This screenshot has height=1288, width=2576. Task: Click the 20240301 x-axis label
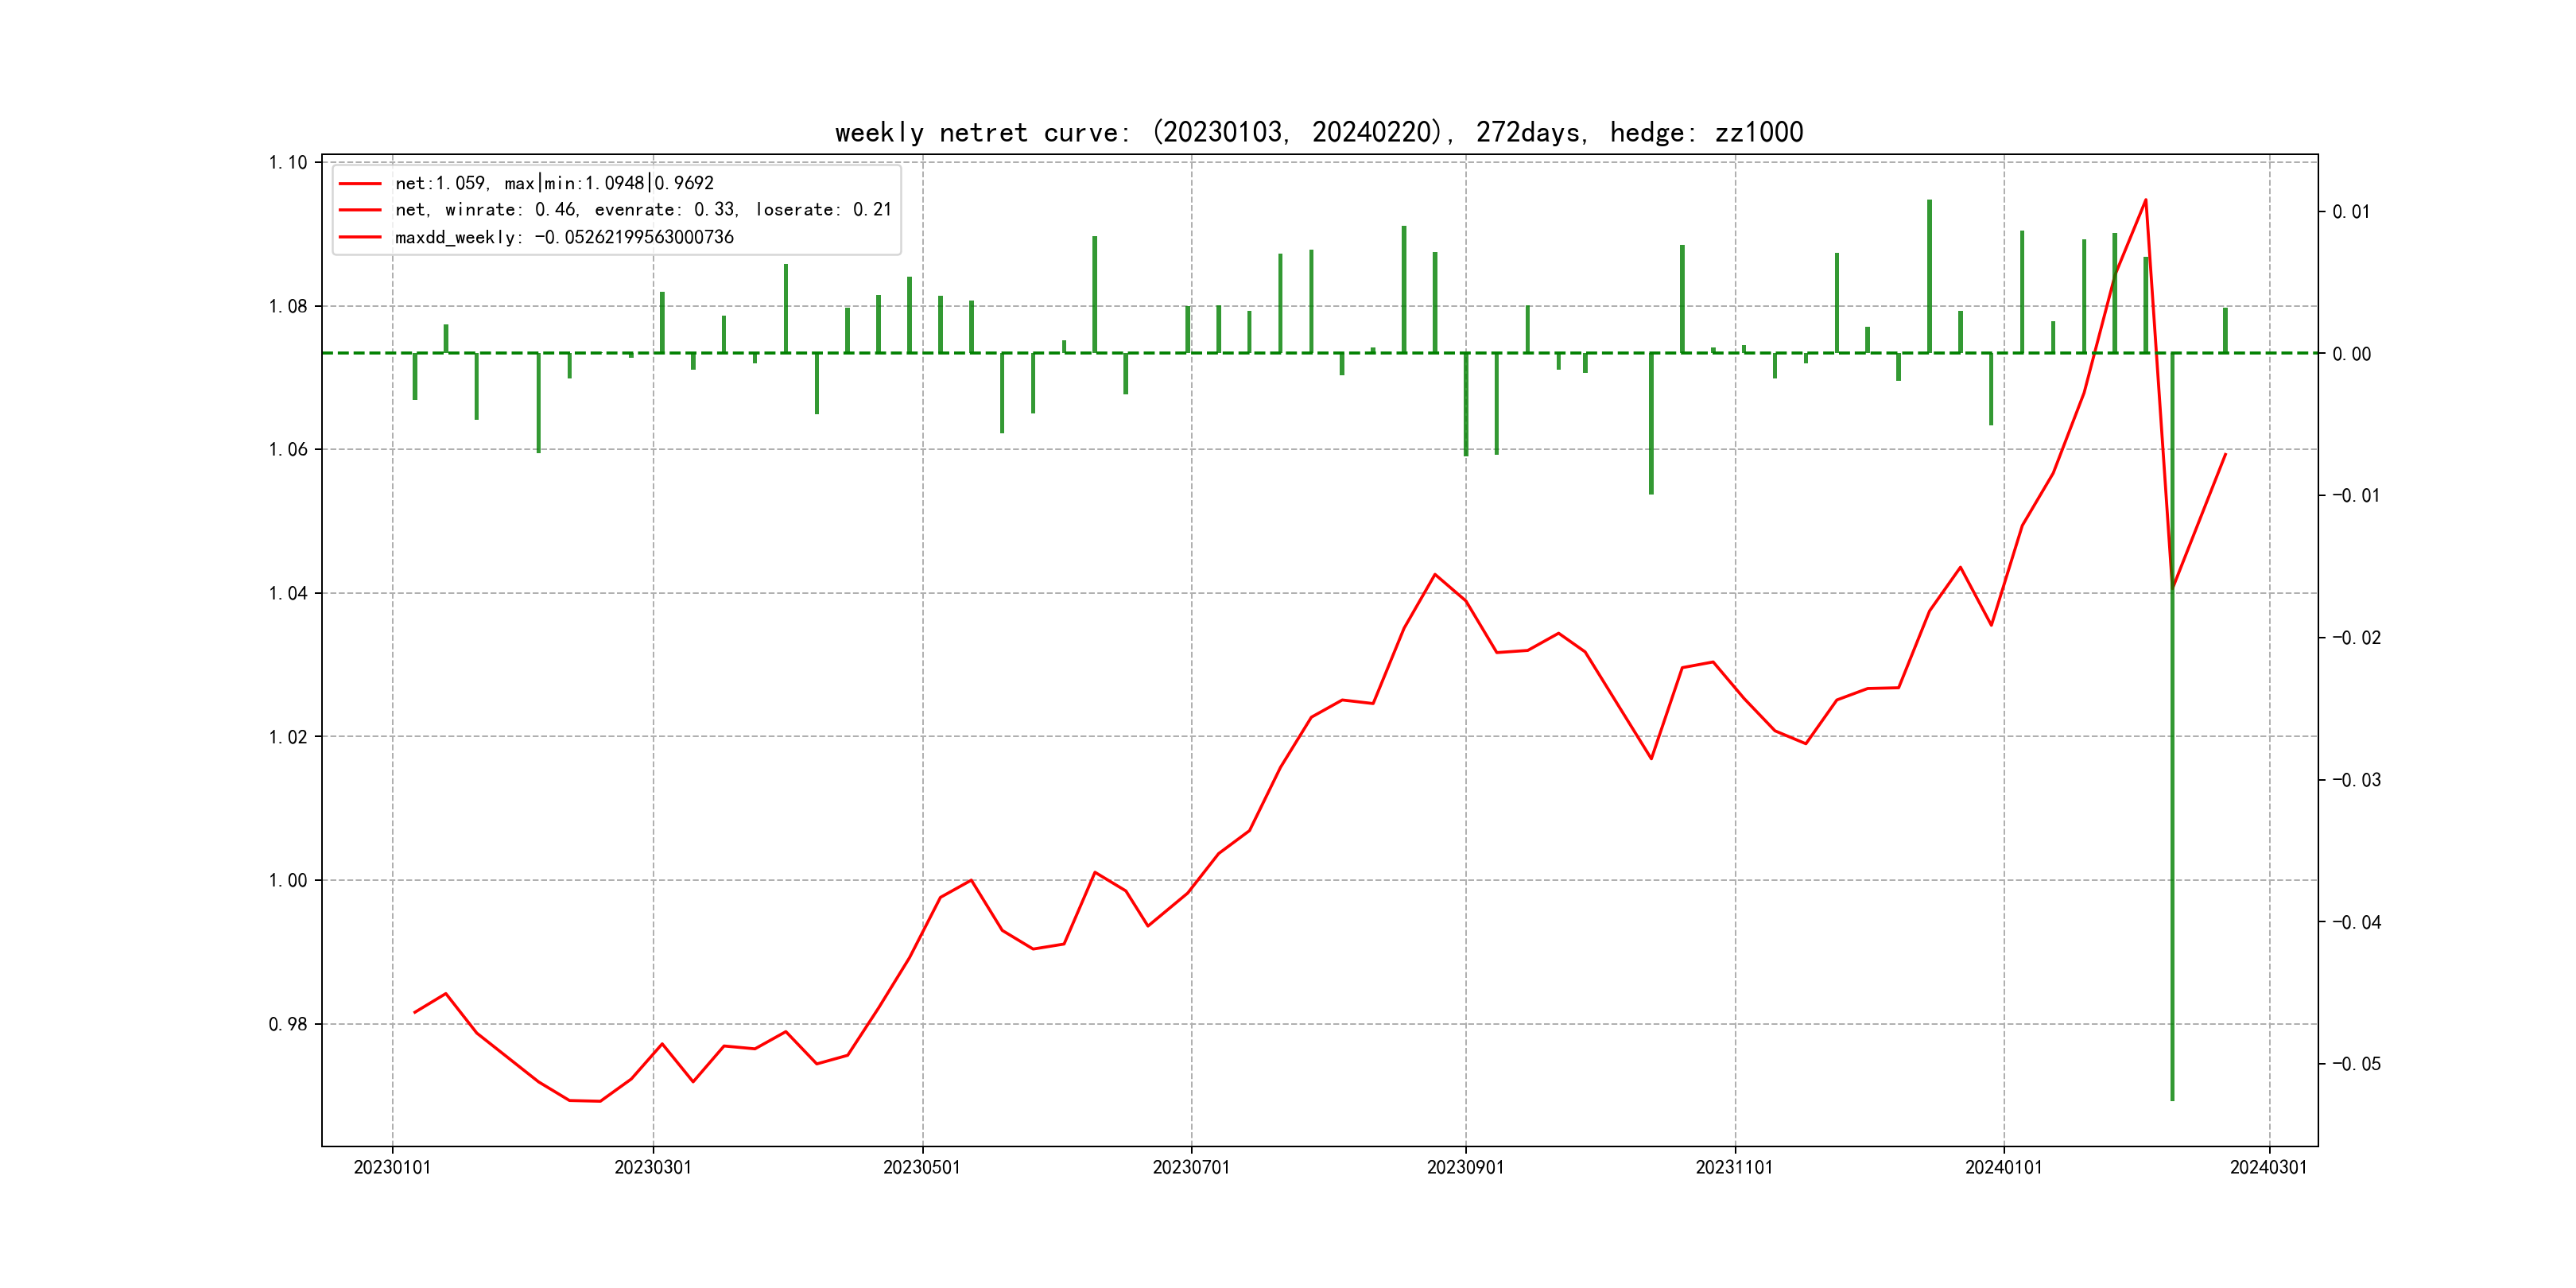tap(2268, 1167)
